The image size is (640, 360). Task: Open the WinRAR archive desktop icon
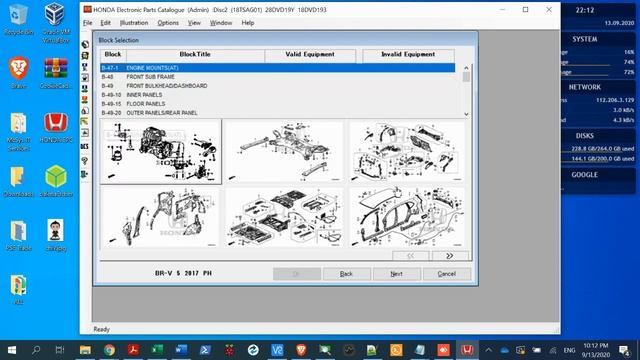(56, 73)
